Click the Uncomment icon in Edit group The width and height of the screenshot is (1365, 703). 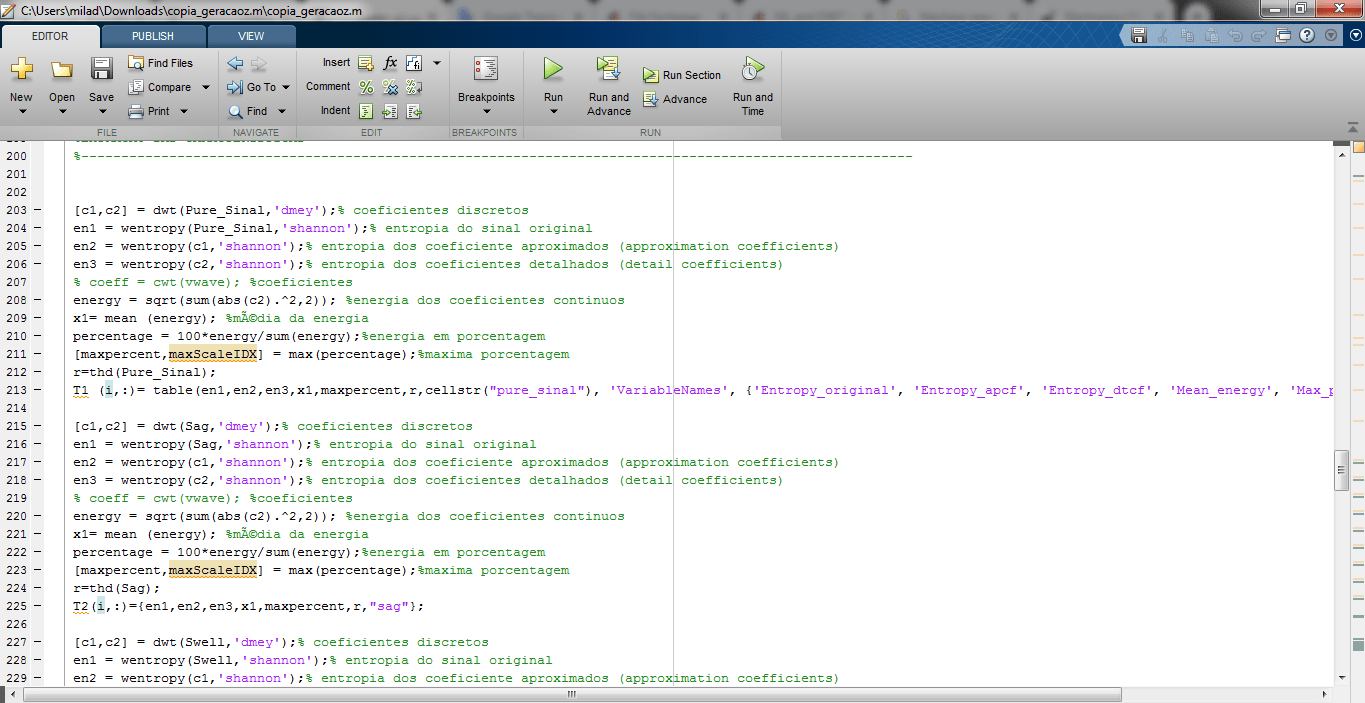tap(390, 87)
